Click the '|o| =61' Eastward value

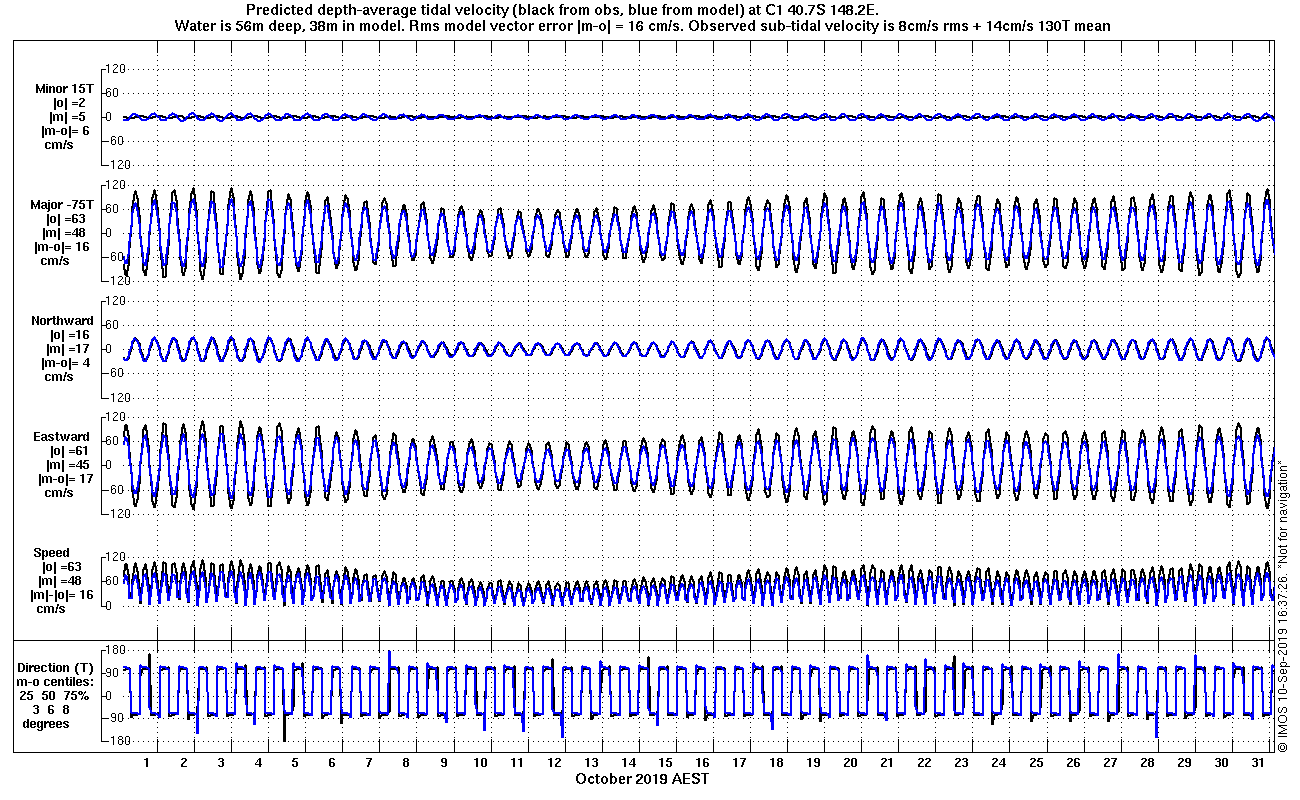point(69,451)
